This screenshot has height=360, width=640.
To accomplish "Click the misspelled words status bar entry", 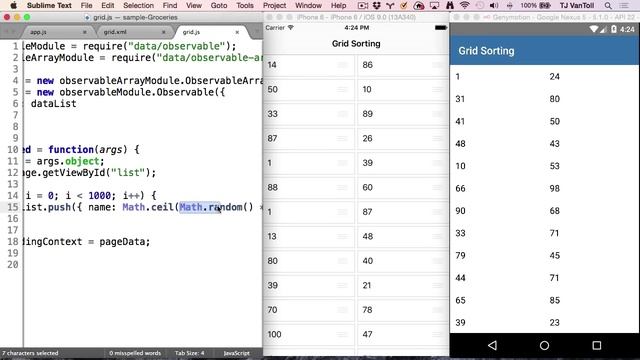I will 135,353.
